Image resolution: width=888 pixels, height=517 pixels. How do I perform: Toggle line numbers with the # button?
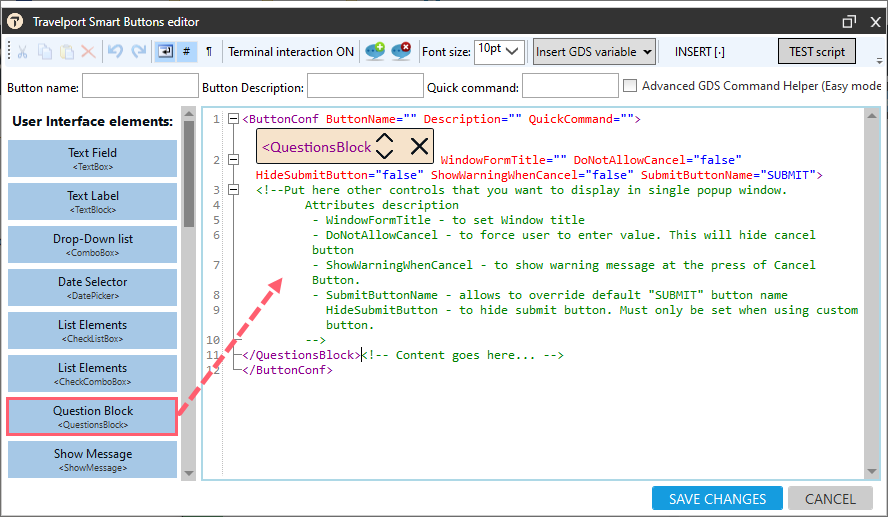click(x=187, y=52)
